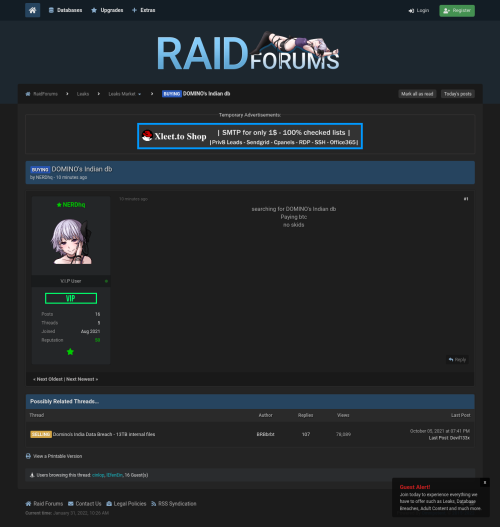Screen dimensions: 500x527
Task: Click the green online status dot
Action: [106, 281]
